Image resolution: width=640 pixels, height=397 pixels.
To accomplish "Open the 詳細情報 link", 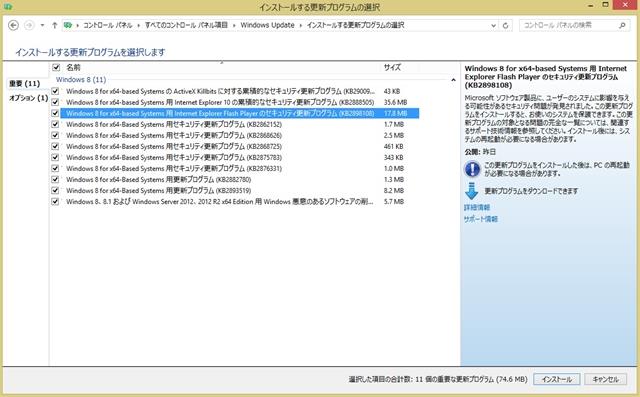I will [477, 207].
